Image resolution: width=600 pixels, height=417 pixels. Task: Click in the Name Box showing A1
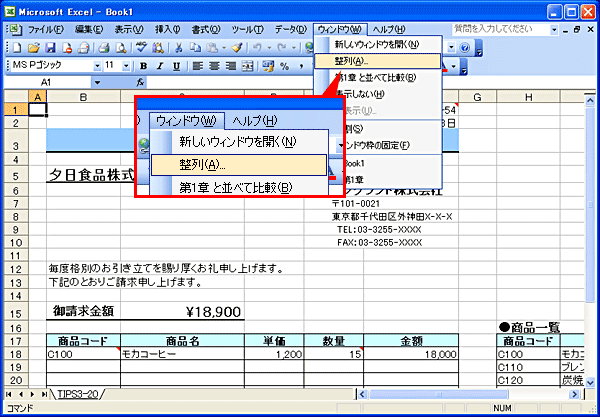point(46,82)
